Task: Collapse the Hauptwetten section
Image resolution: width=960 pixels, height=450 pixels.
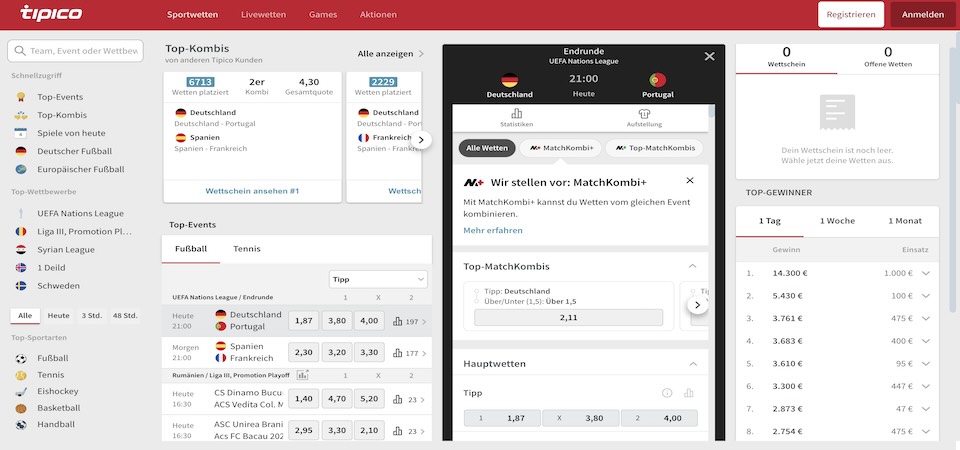Action: point(692,364)
